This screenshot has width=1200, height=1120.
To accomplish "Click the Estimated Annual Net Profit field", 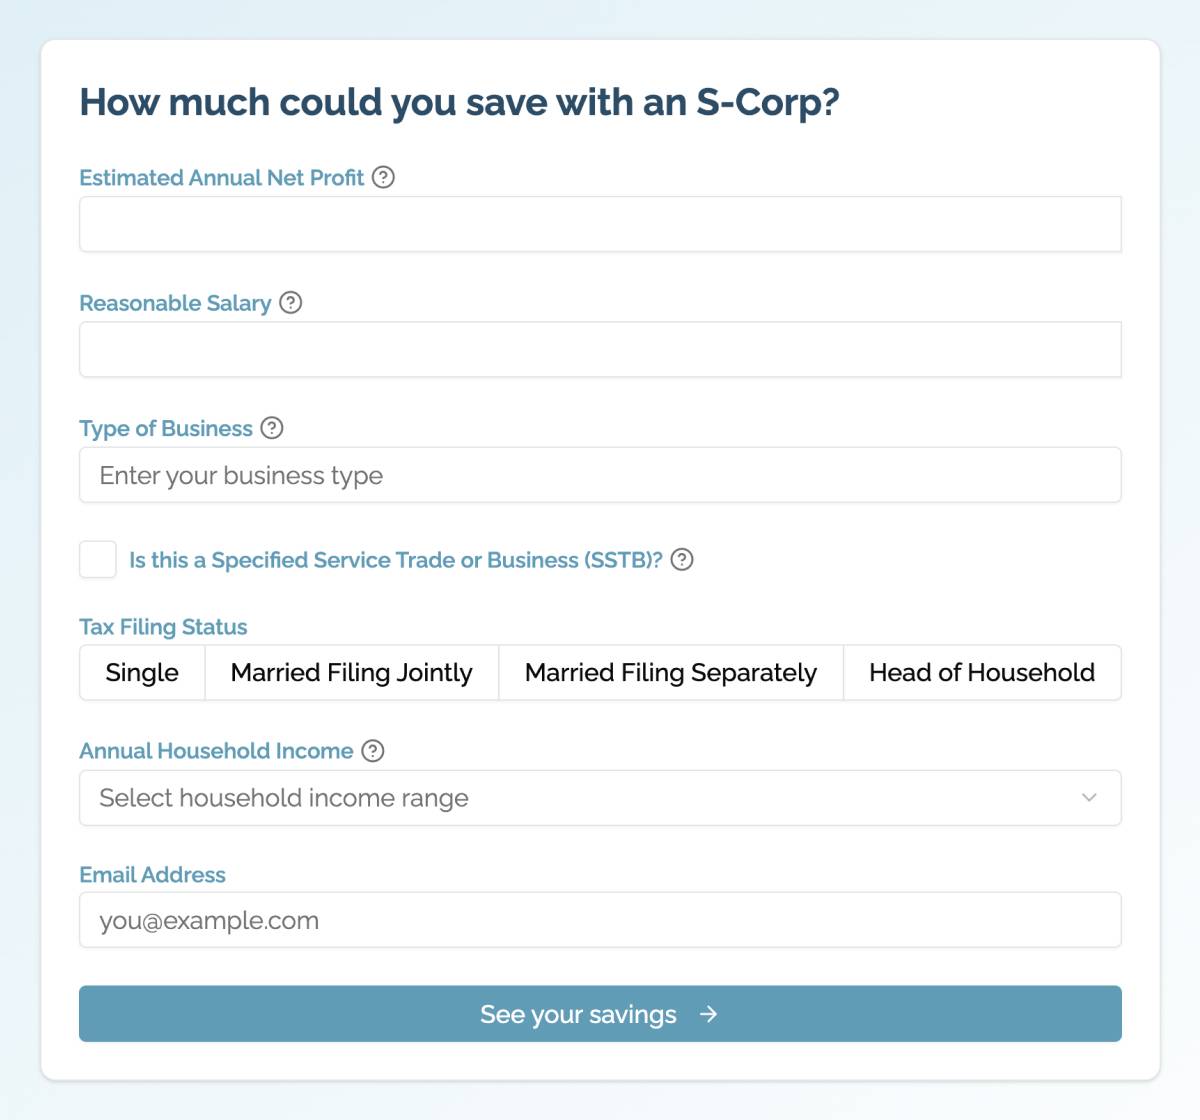I will point(600,224).
